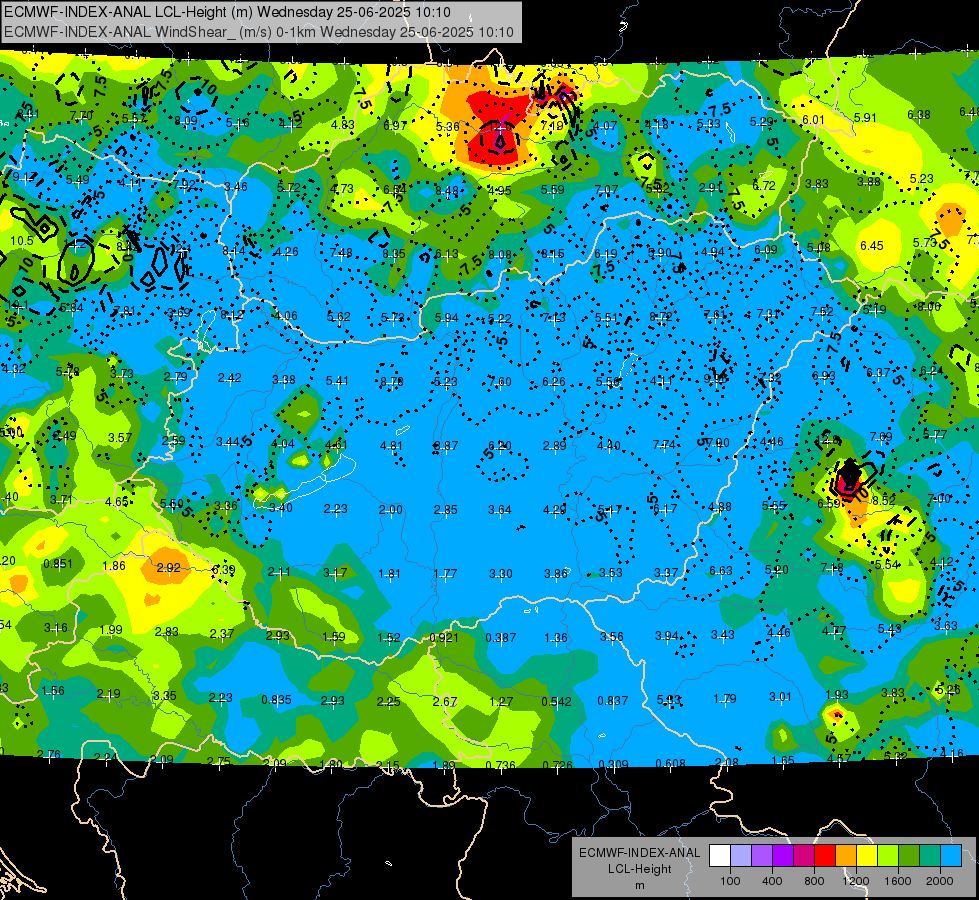The image size is (979, 900).
Task: Pick the orange legend color swatch
Action: pyautogui.click(x=847, y=856)
